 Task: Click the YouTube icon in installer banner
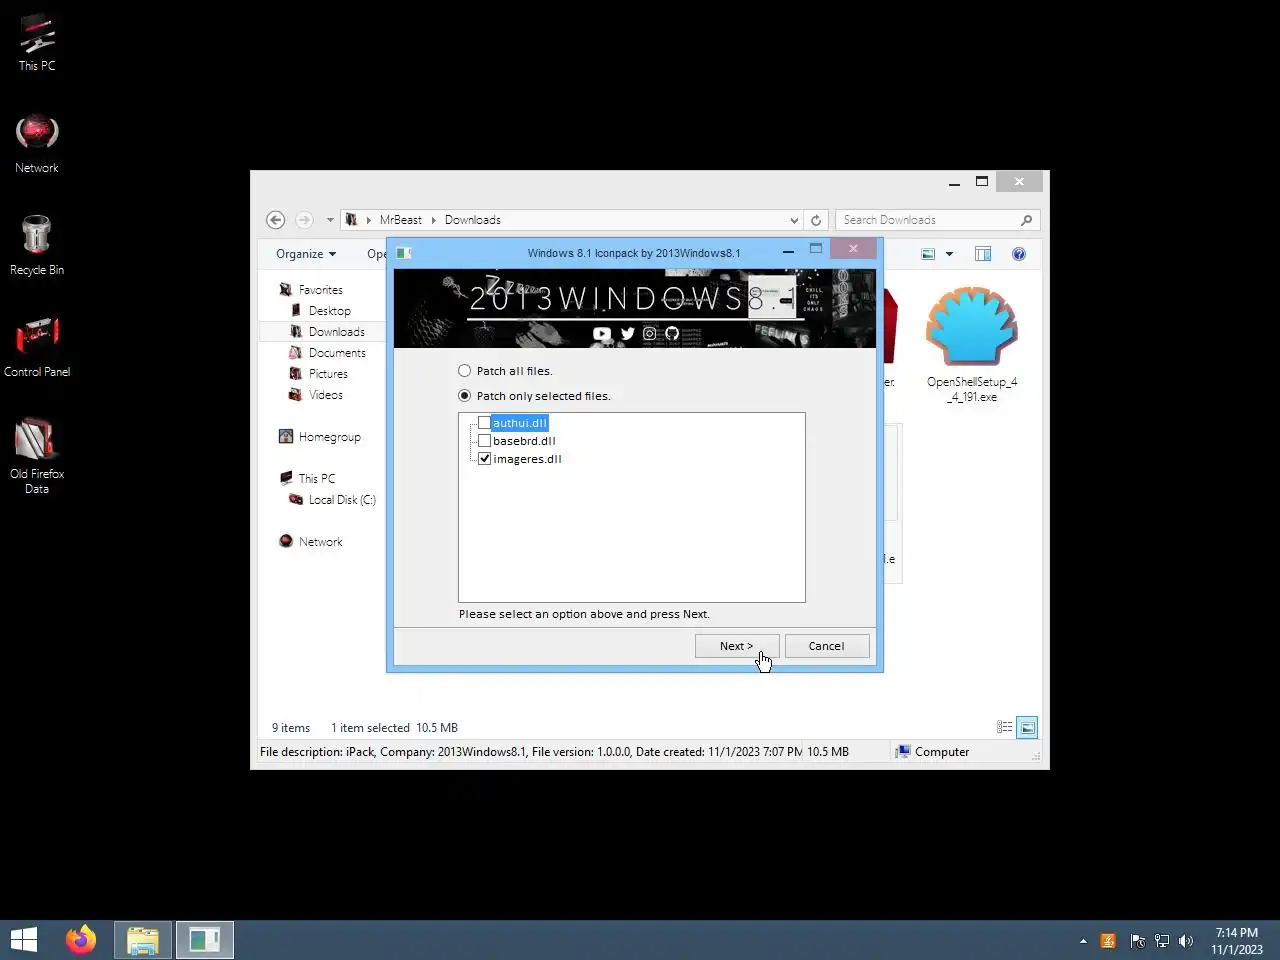602,334
